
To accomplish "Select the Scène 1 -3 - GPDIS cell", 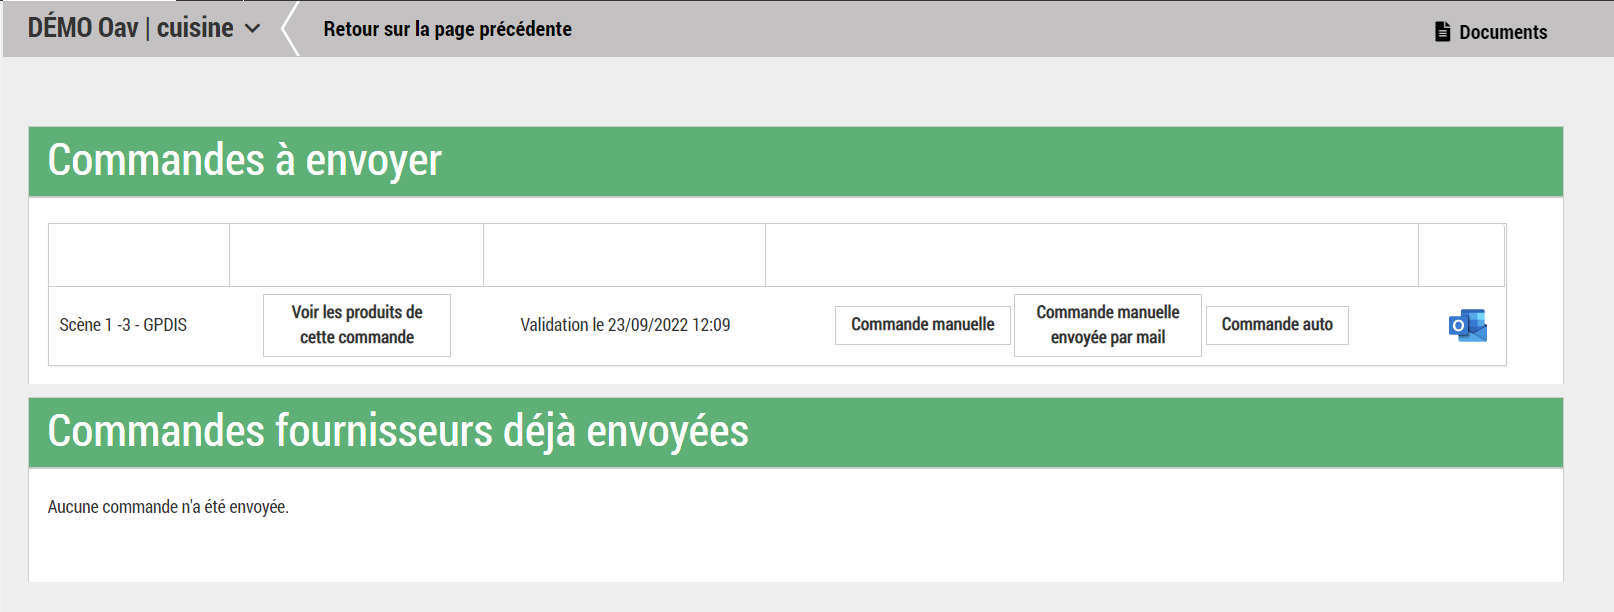I will pos(123,325).
